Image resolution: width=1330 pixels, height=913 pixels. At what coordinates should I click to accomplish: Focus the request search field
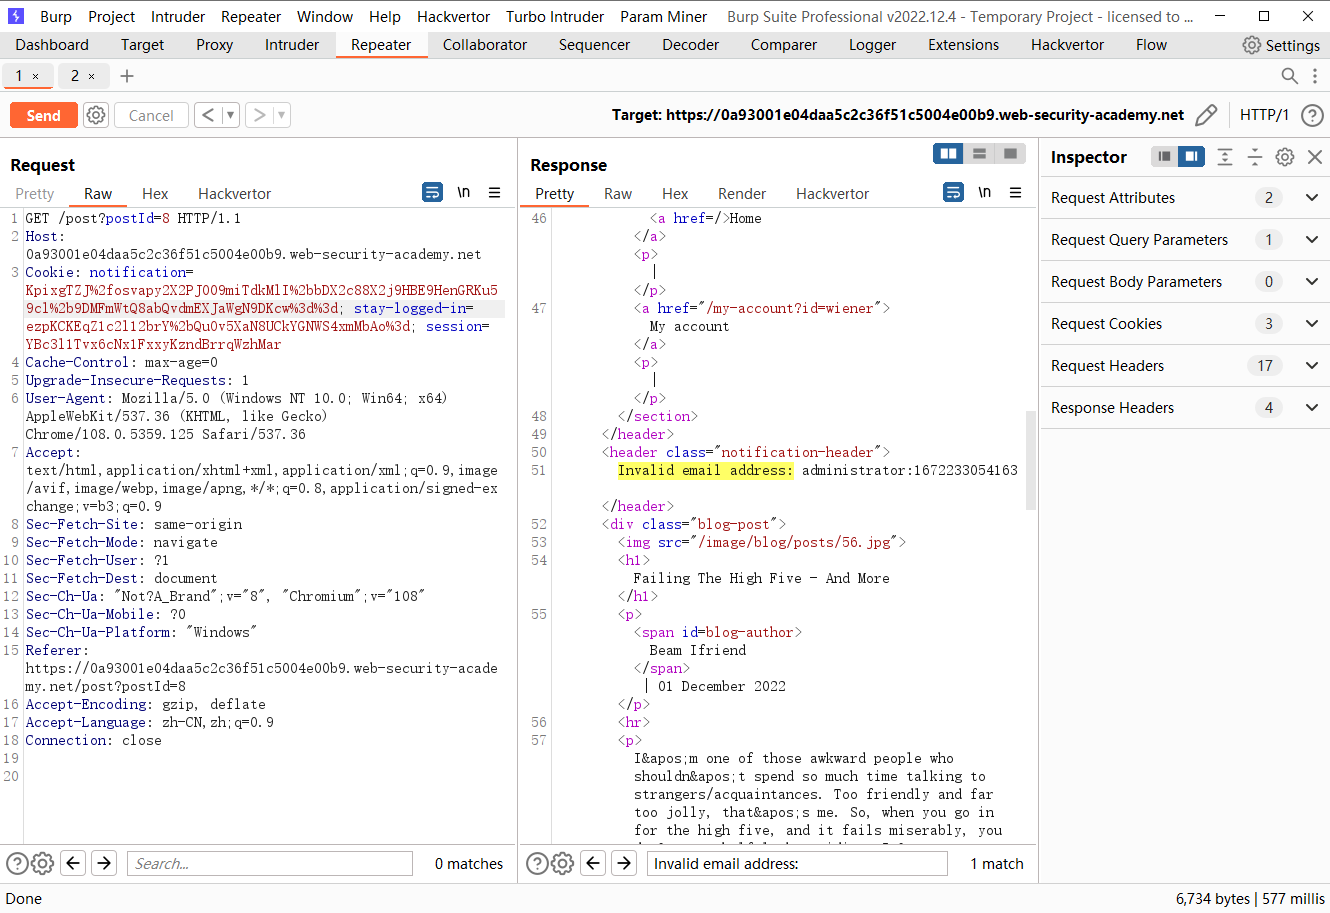pyautogui.click(x=270, y=863)
